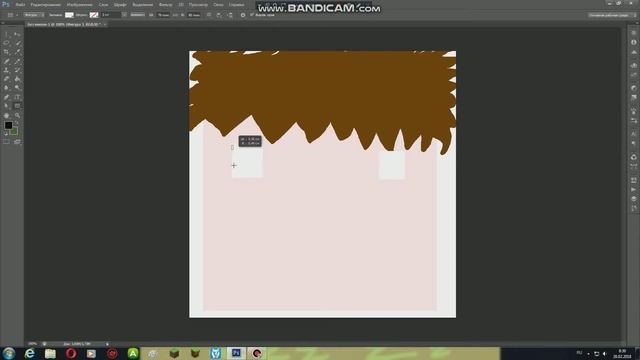Select the Lasso tool
The height and width of the screenshot is (360, 640).
tap(7, 43)
